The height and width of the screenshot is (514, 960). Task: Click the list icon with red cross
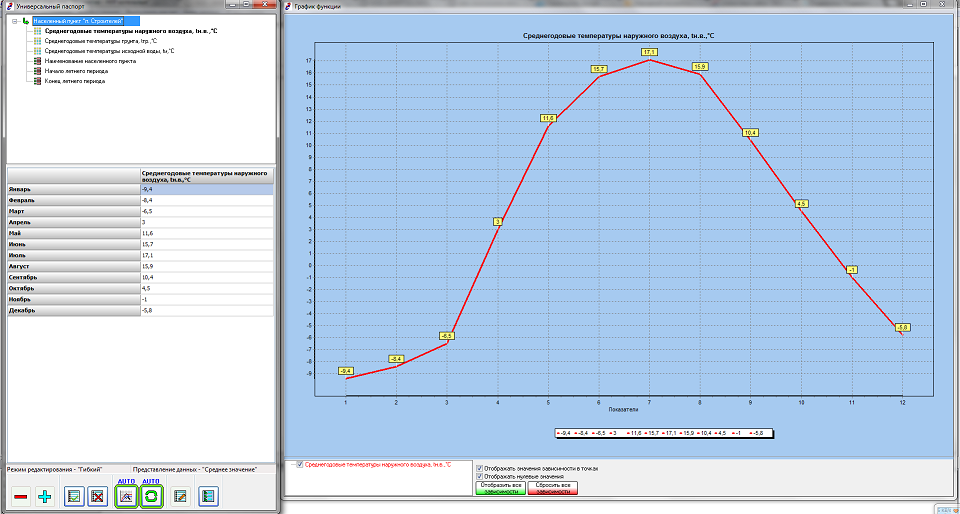(97, 496)
